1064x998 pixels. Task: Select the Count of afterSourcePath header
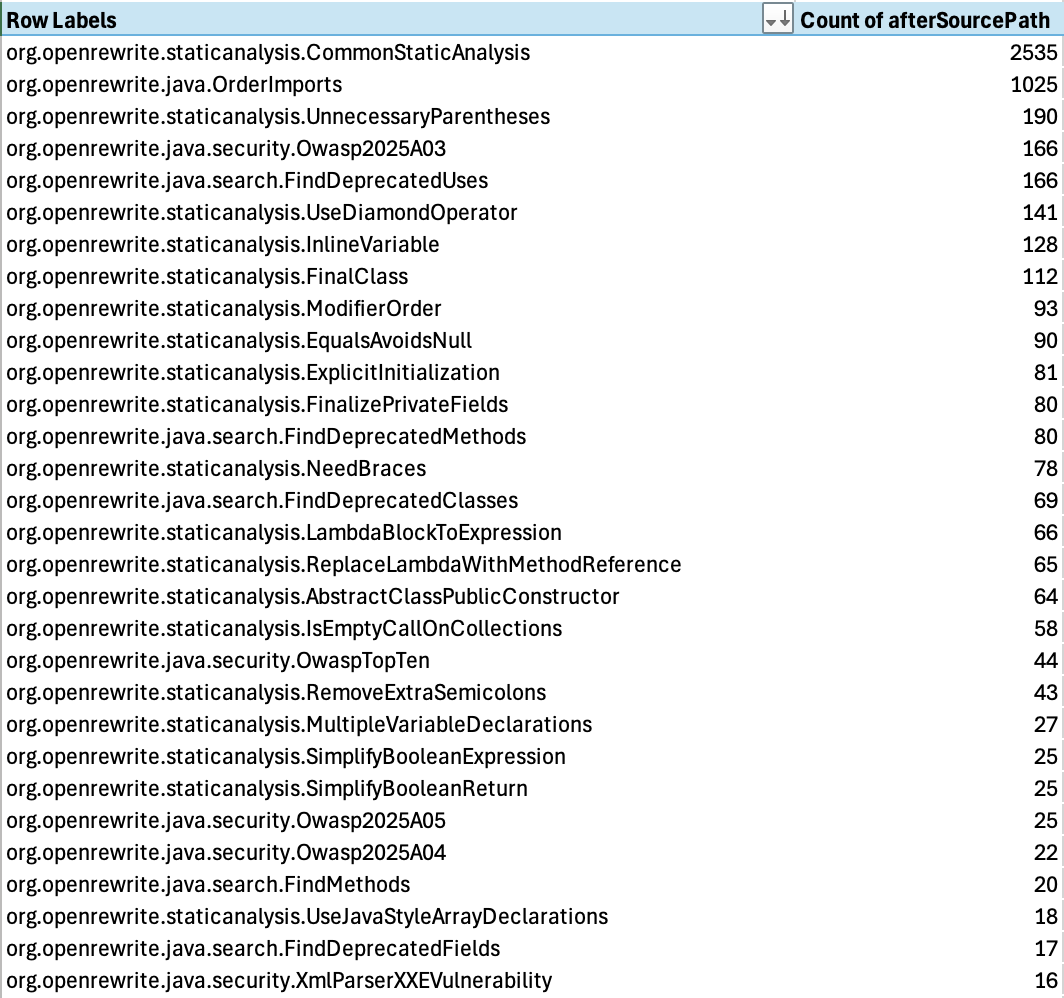coord(925,20)
